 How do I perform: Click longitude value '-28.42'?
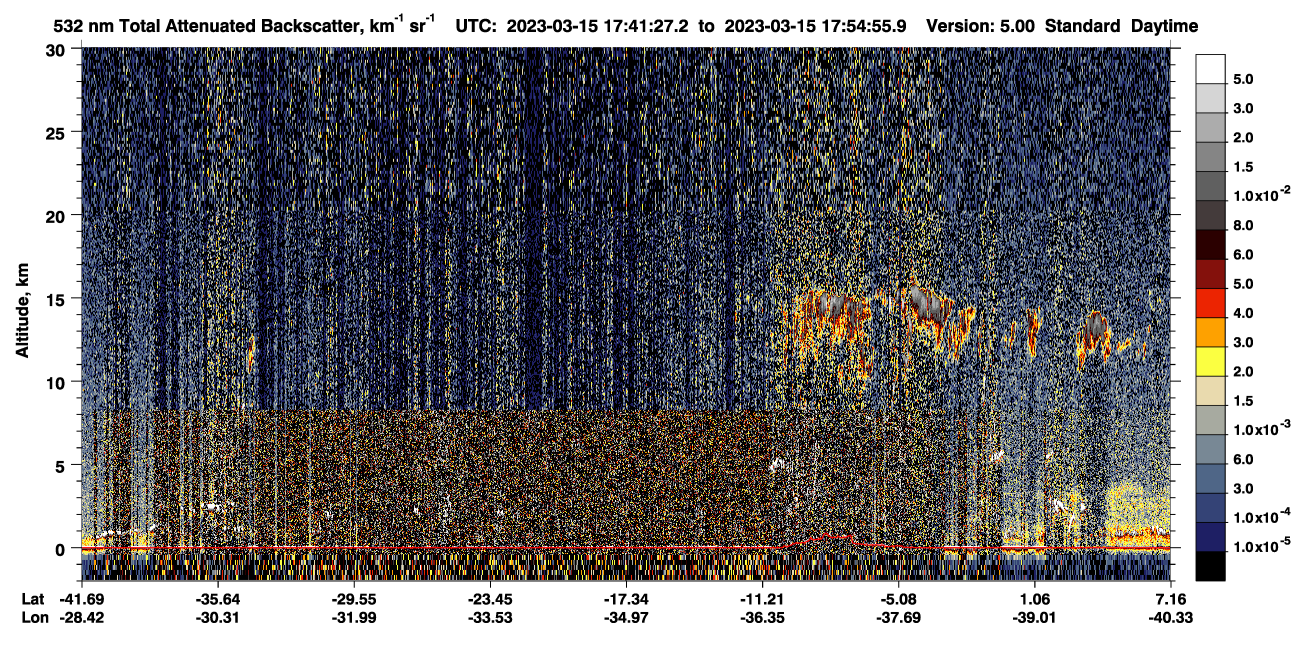click(81, 617)
